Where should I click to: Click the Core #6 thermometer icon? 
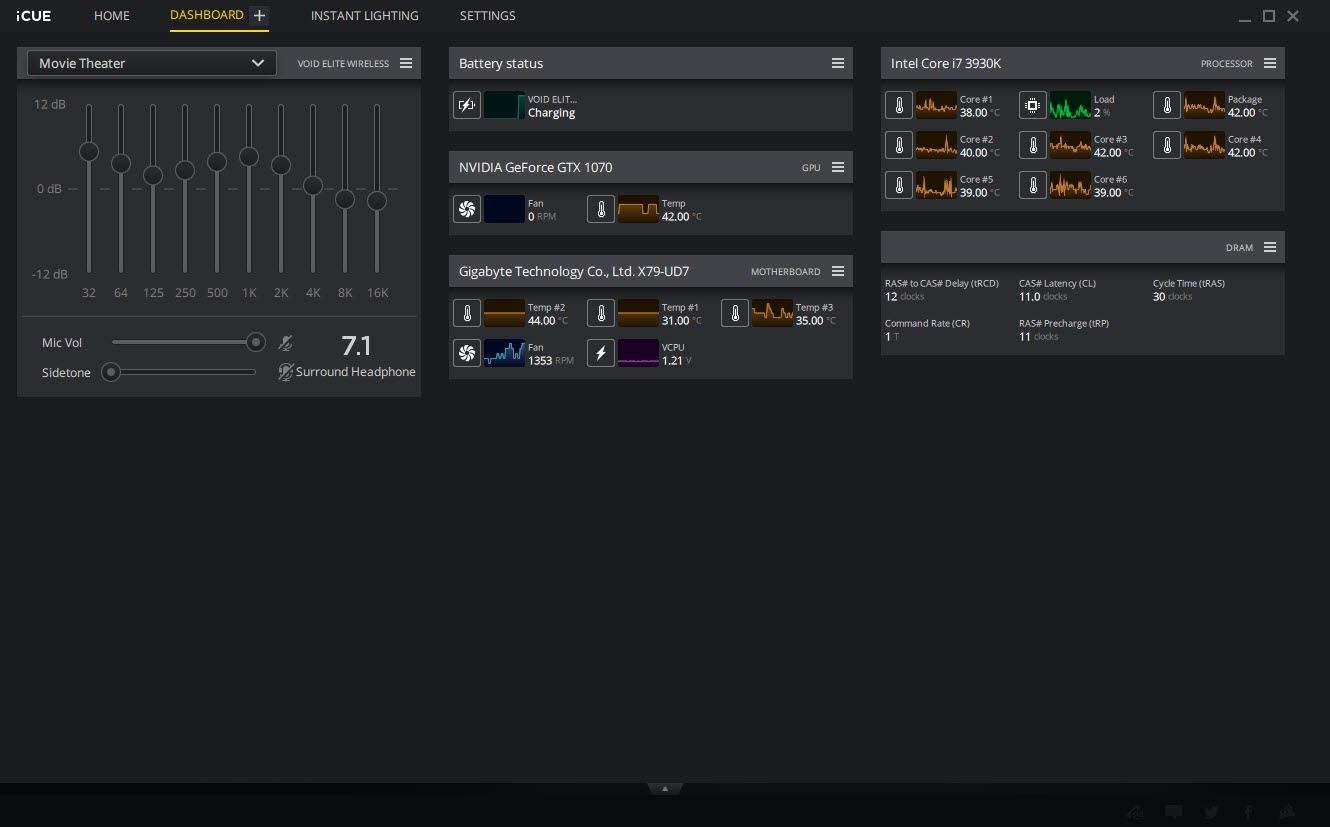pos(1032,185)
